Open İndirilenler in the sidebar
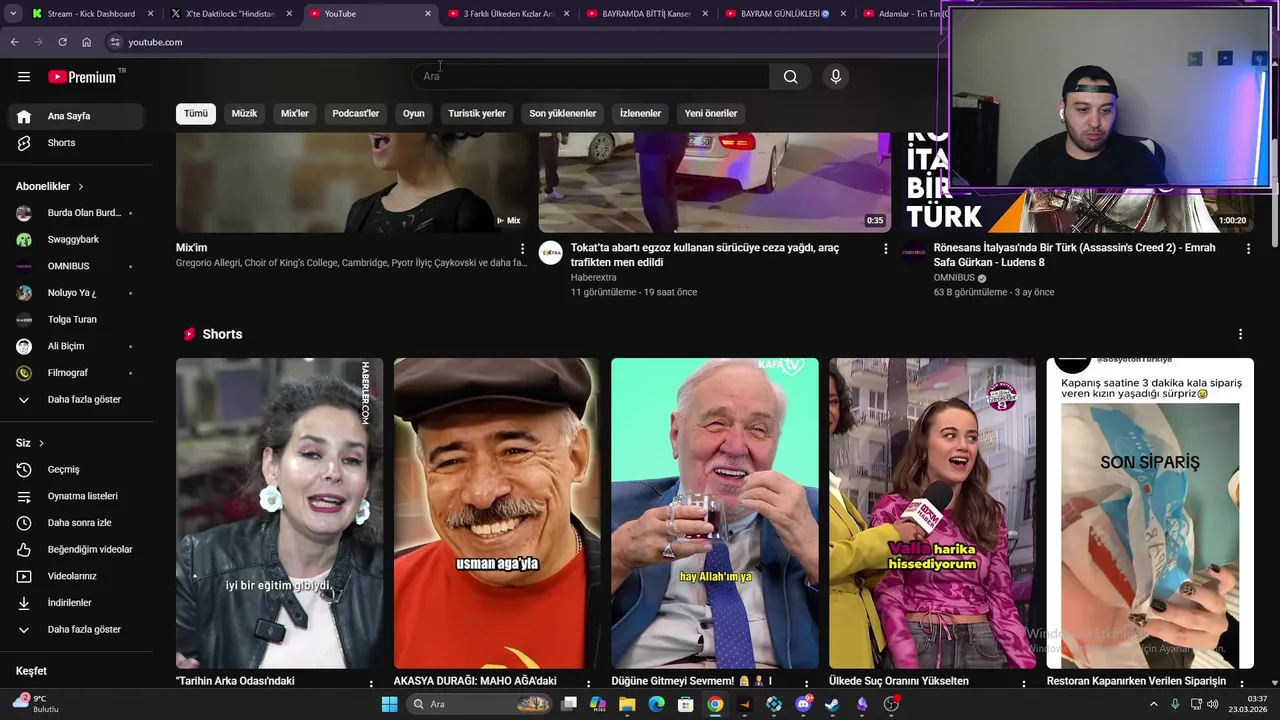This screenshot has width=1280, height=720. tap(77, 603)
